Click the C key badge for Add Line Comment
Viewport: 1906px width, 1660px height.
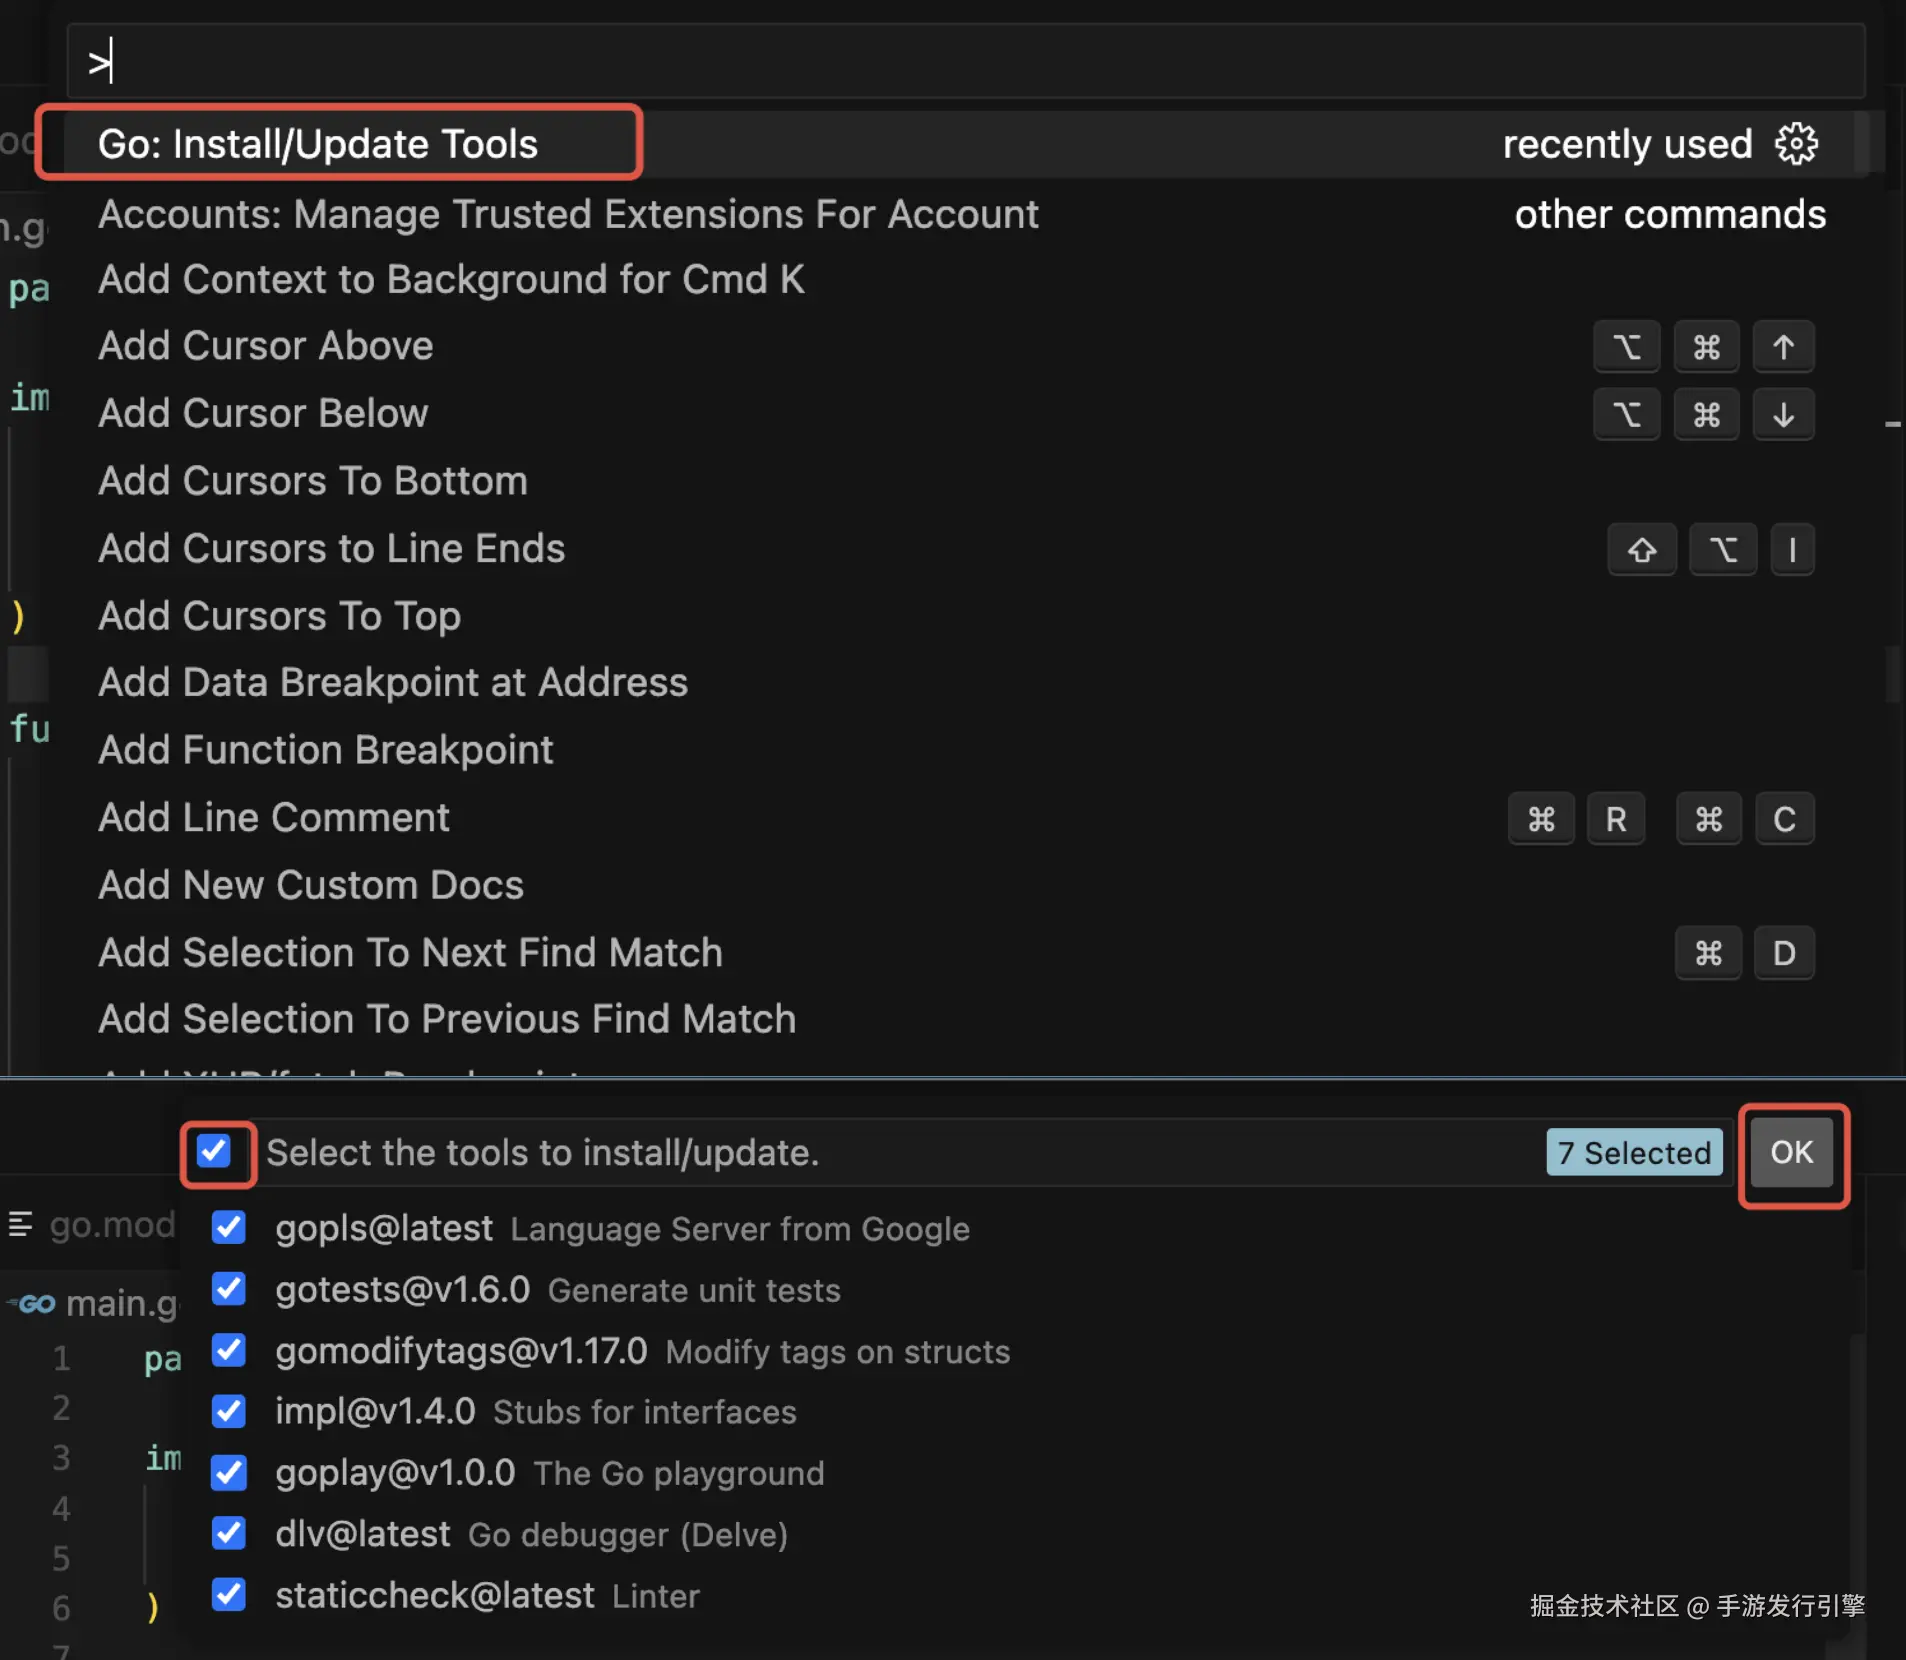point(1785,819)
